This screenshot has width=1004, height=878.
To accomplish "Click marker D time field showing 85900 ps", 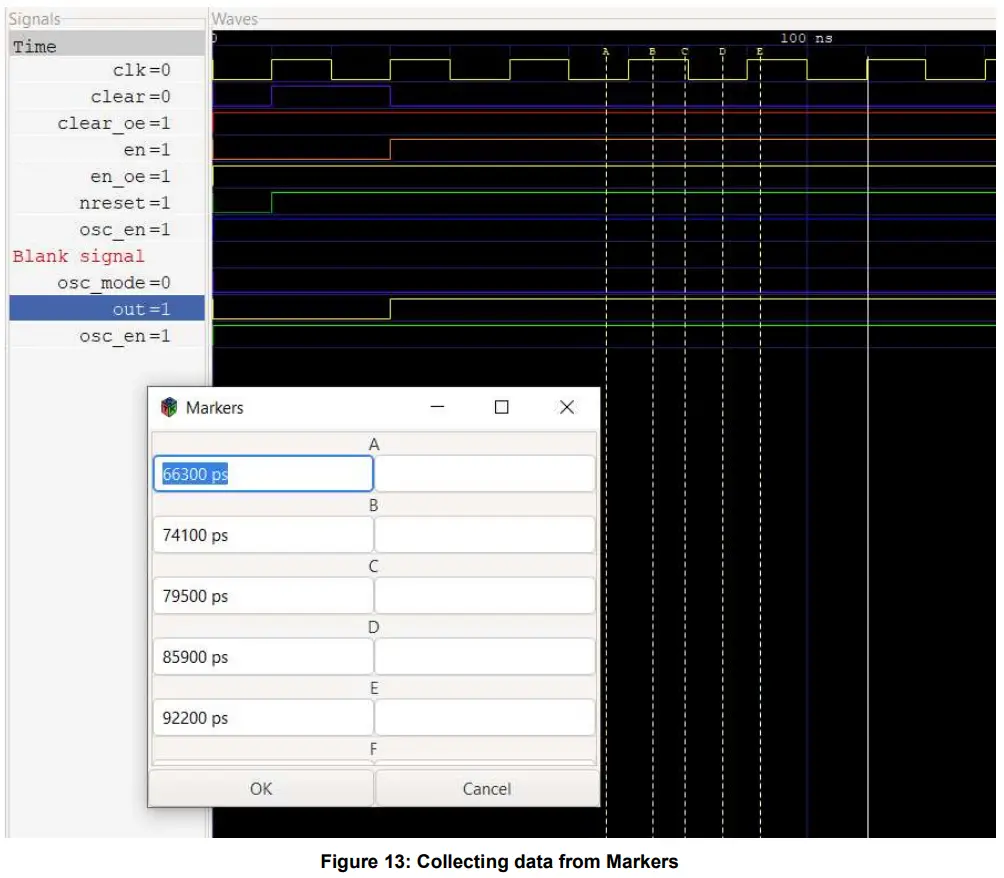I will tap(263, 657).
